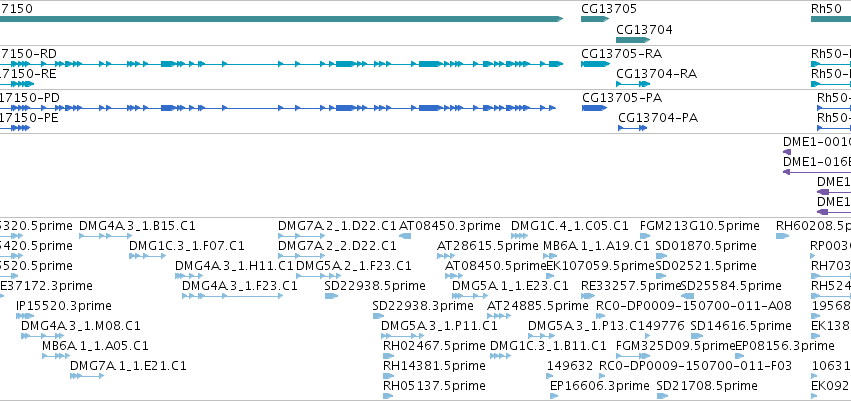Click the 149632 feature label
The image size is (851, 401).
[x=570, y=366]
